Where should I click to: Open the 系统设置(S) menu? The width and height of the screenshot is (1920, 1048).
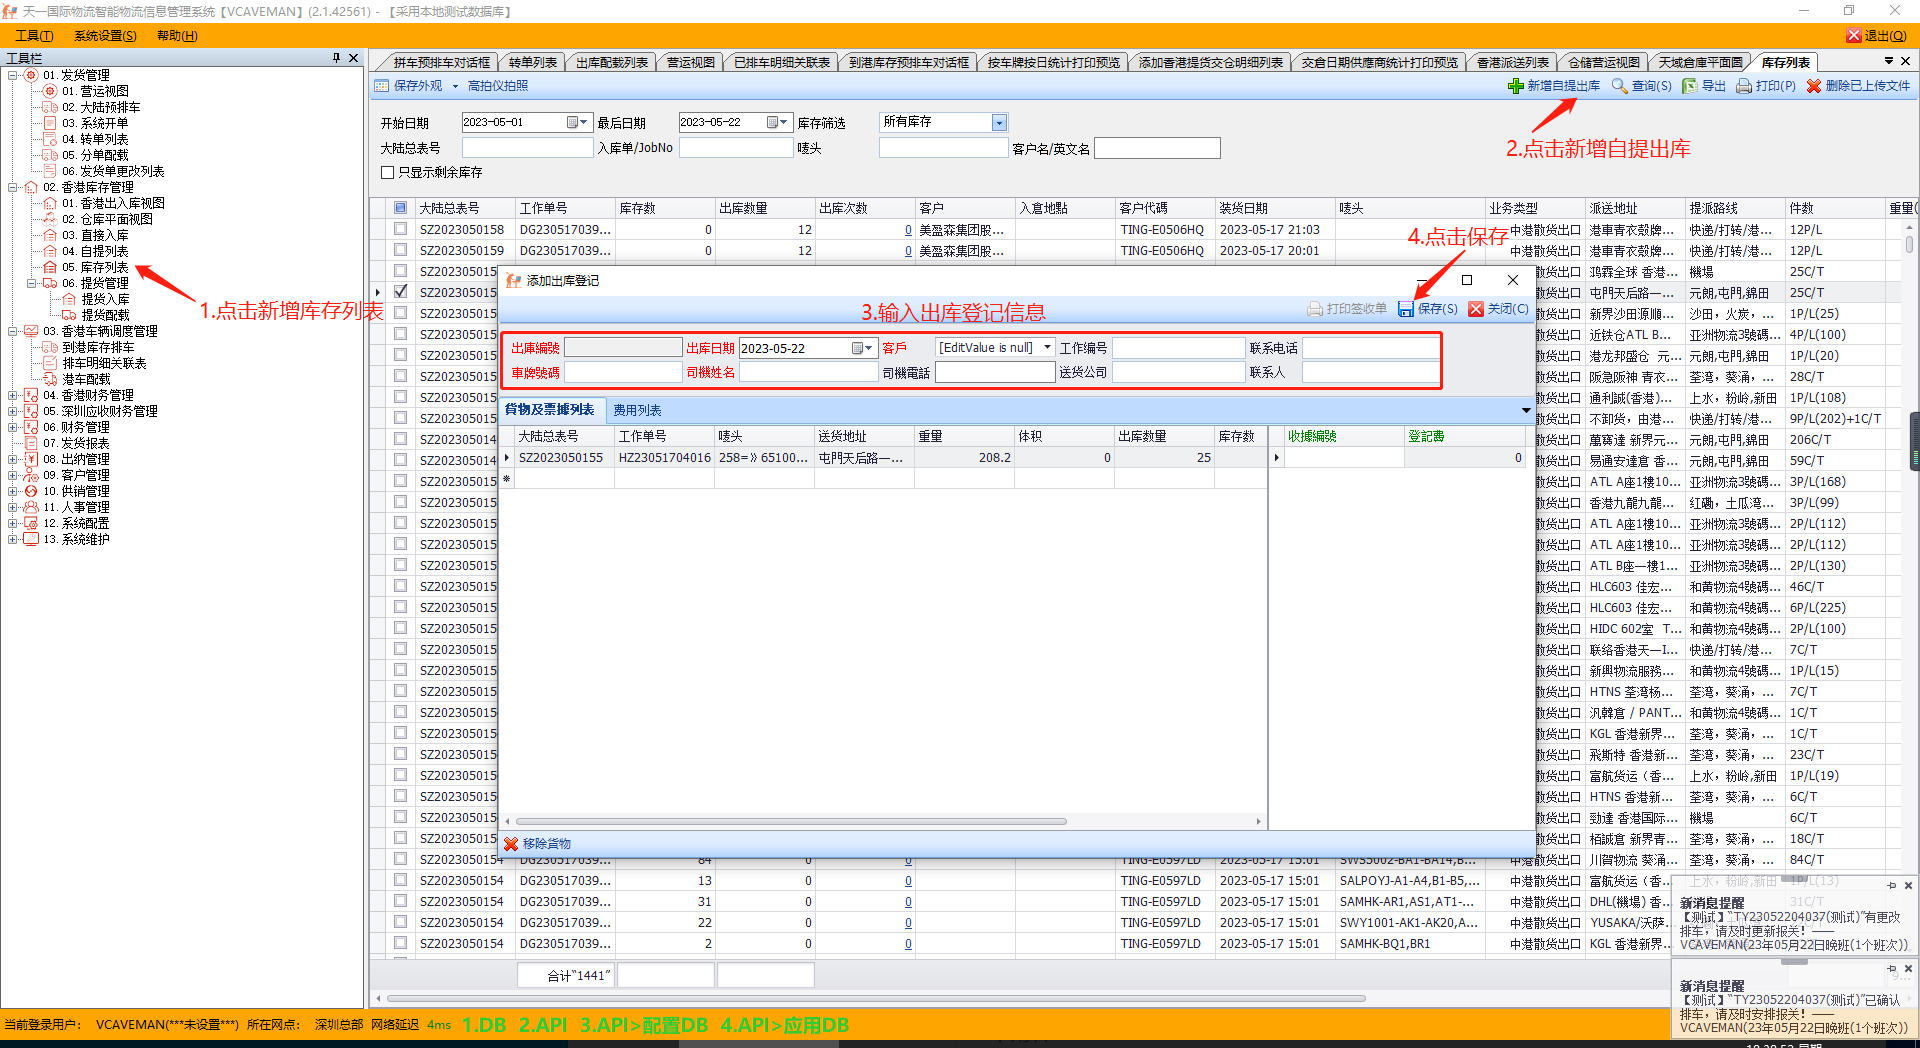pyautogui.click(x=105, y=35)
